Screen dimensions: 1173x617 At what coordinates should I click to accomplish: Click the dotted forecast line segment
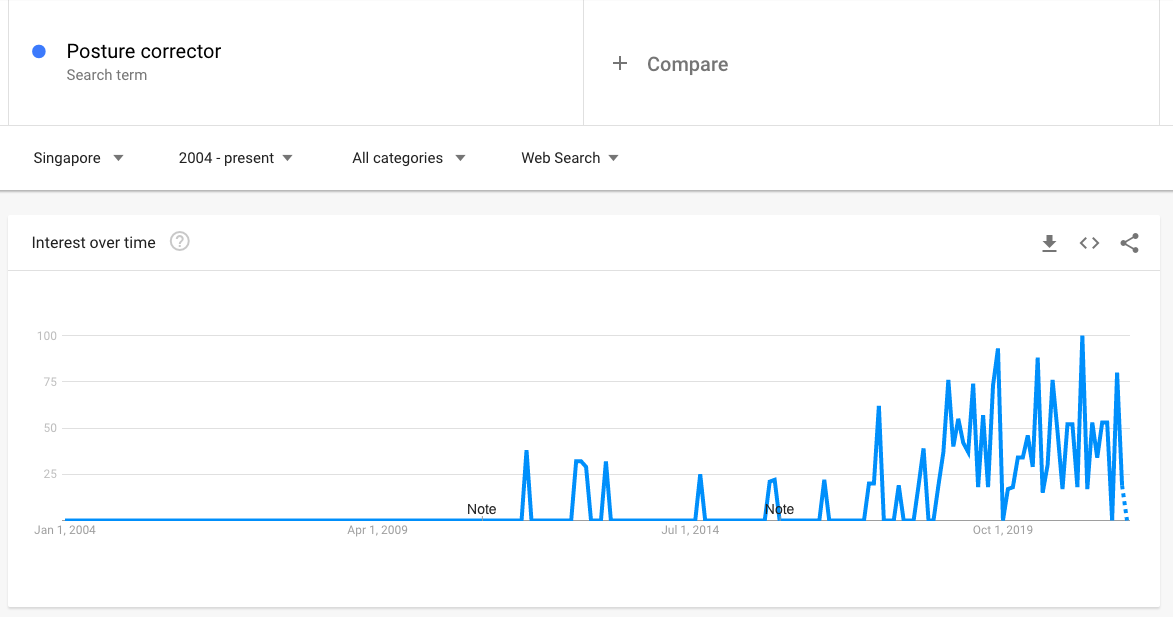pyautogui.click(x=1124, y=503)
